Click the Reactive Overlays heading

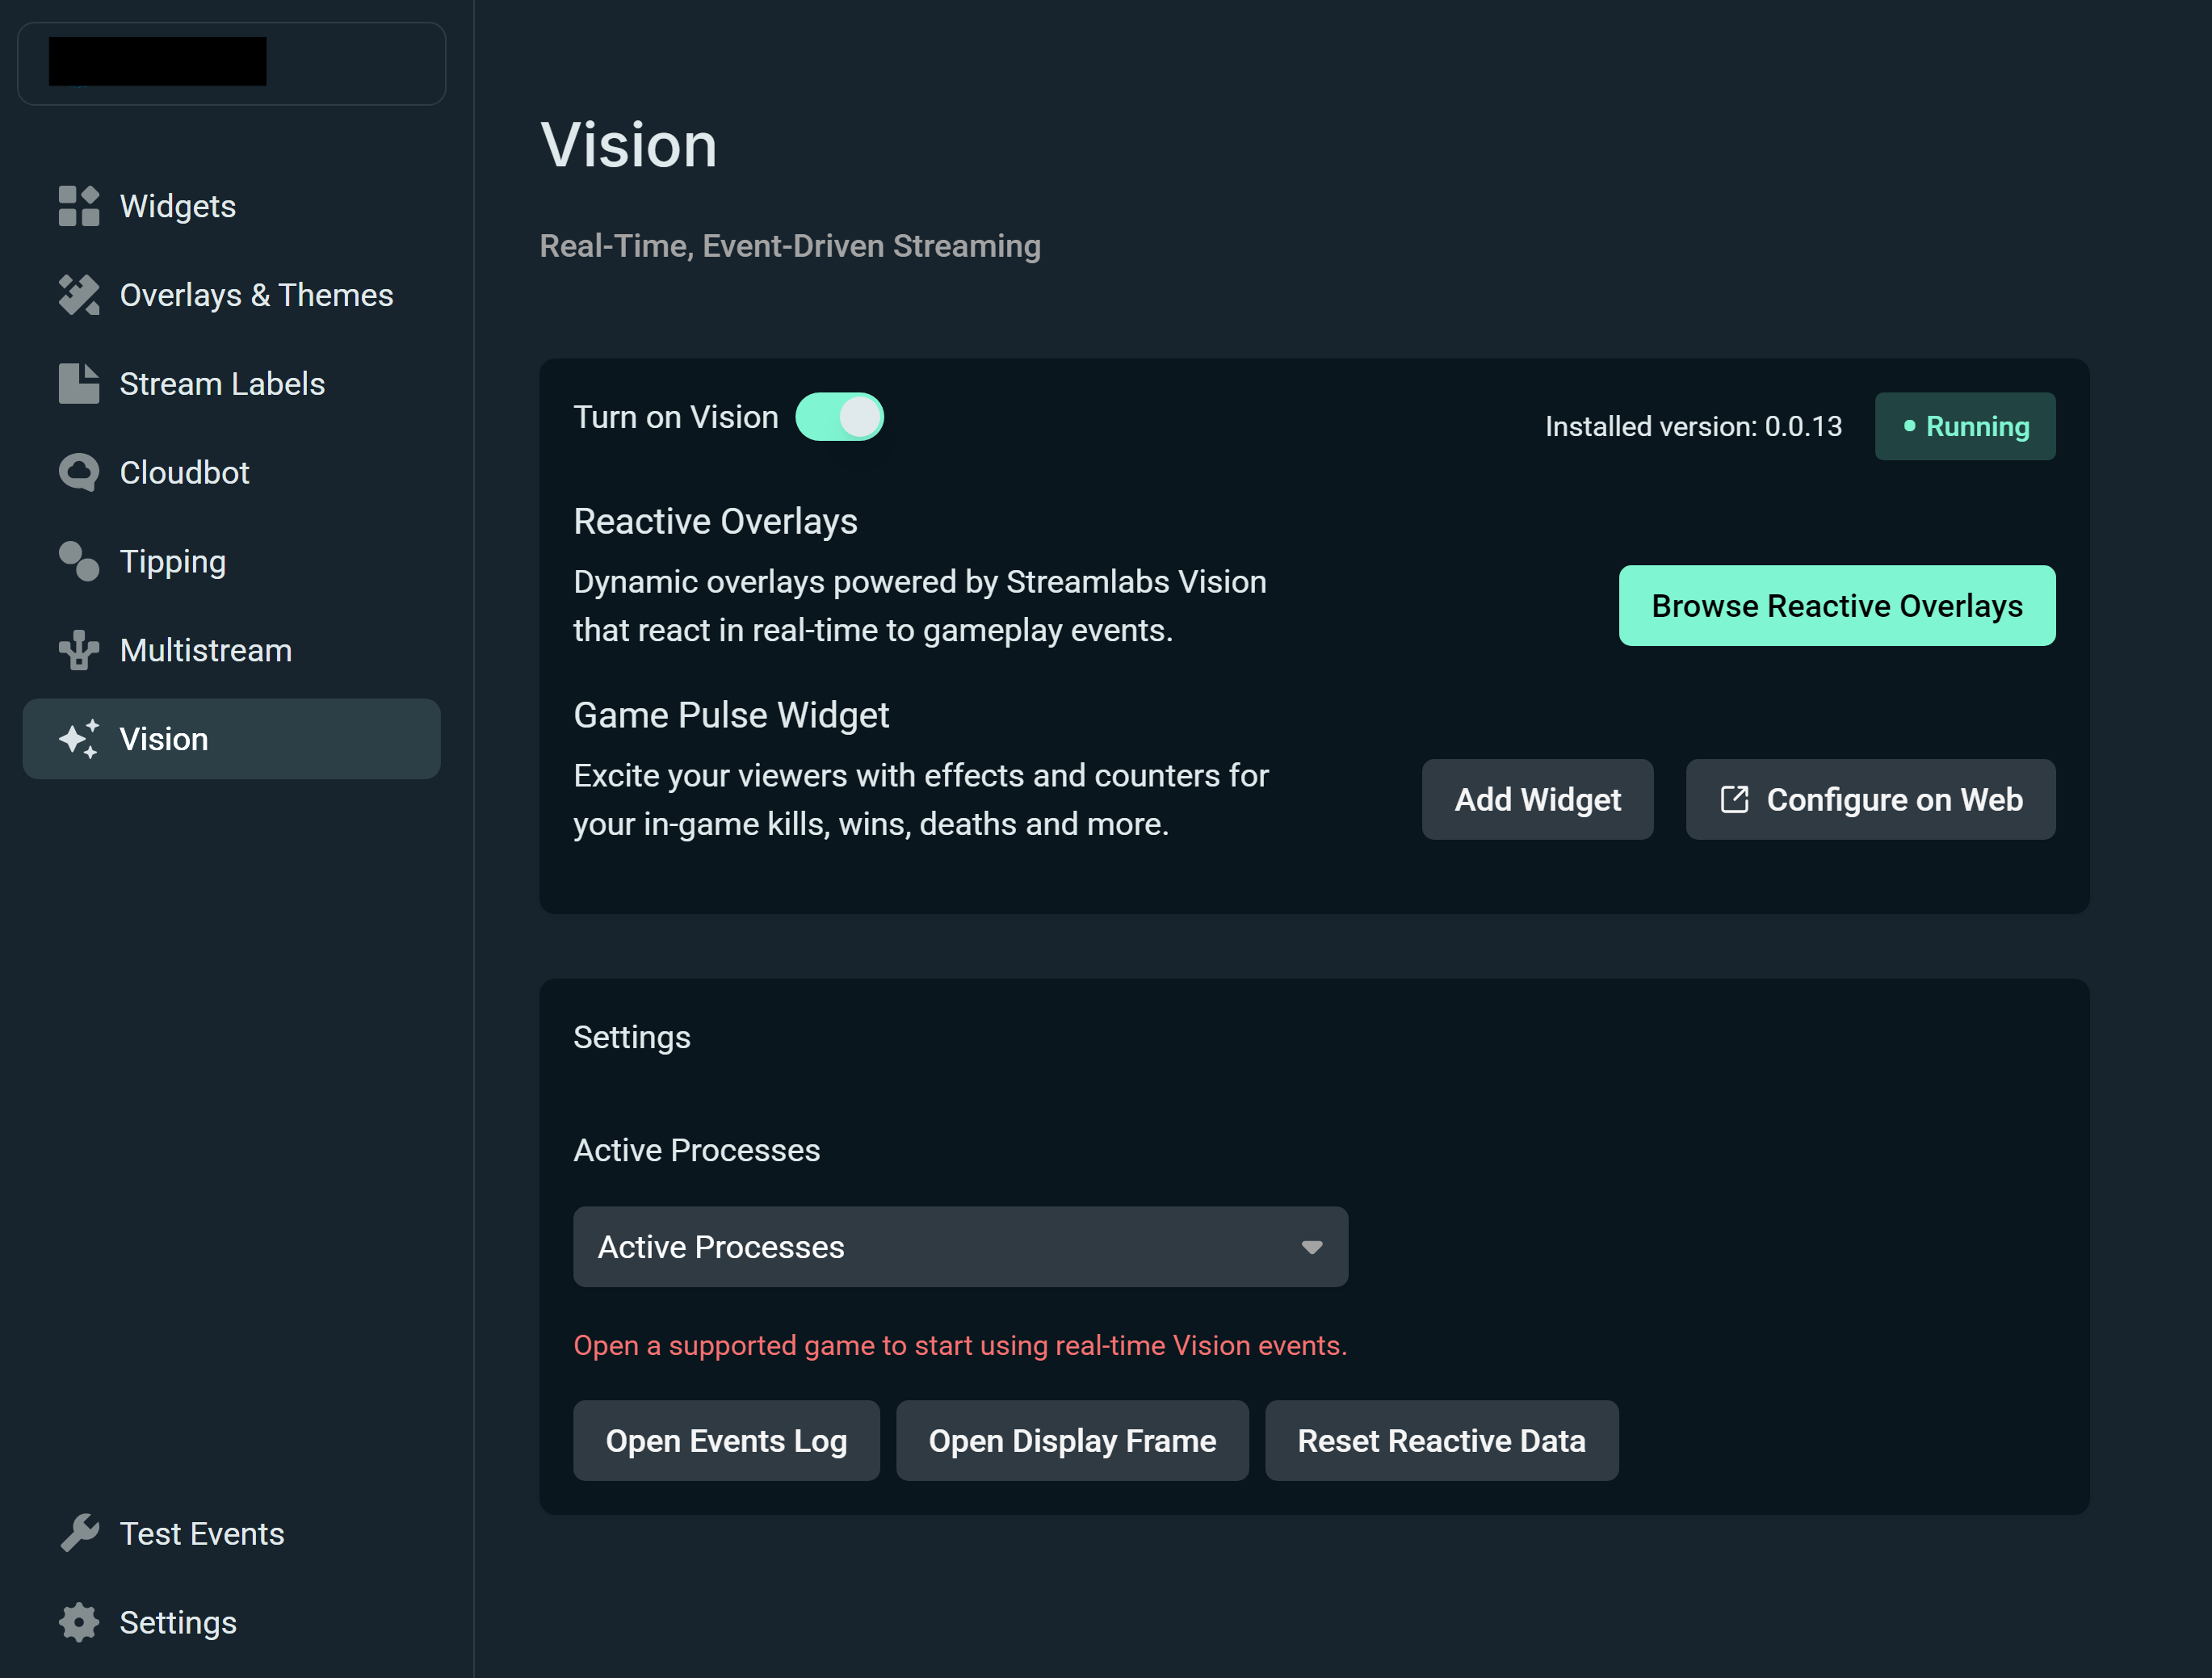pyautogui.click(x=715, y=521)
